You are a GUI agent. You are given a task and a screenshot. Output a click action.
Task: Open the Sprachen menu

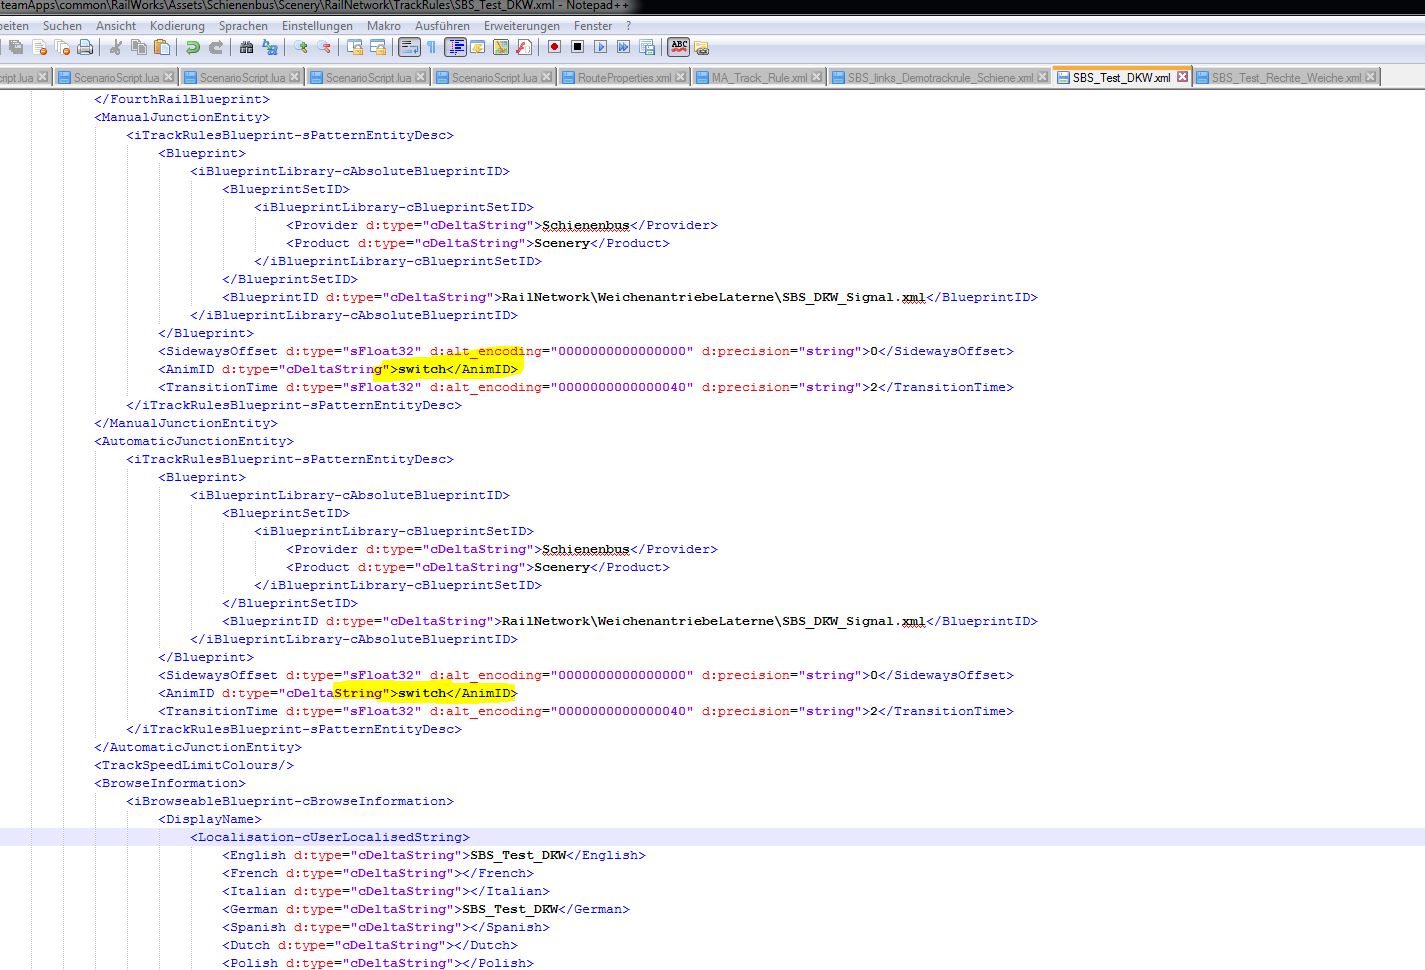tap(243, 26)
